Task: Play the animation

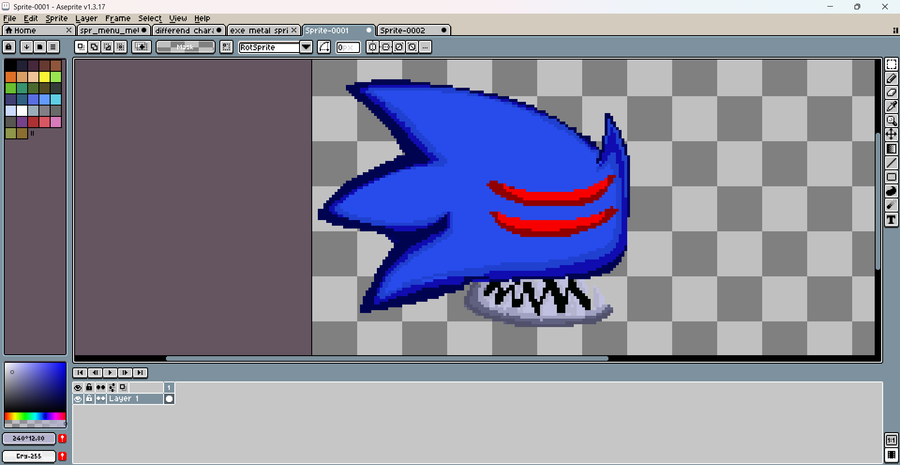Action: pyautogui.click(x=110, y=373)
